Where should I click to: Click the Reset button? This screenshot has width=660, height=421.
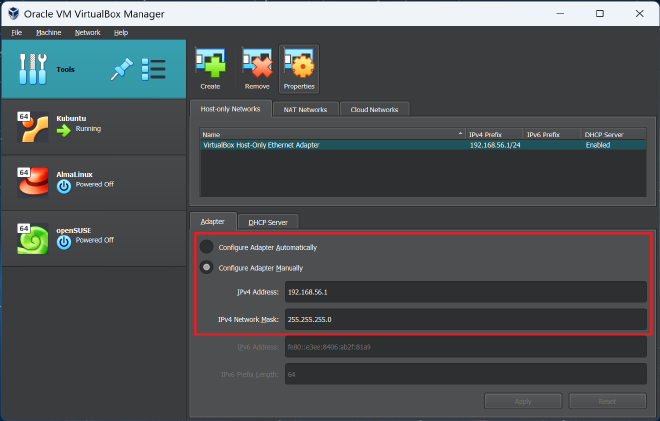[607, 401]
